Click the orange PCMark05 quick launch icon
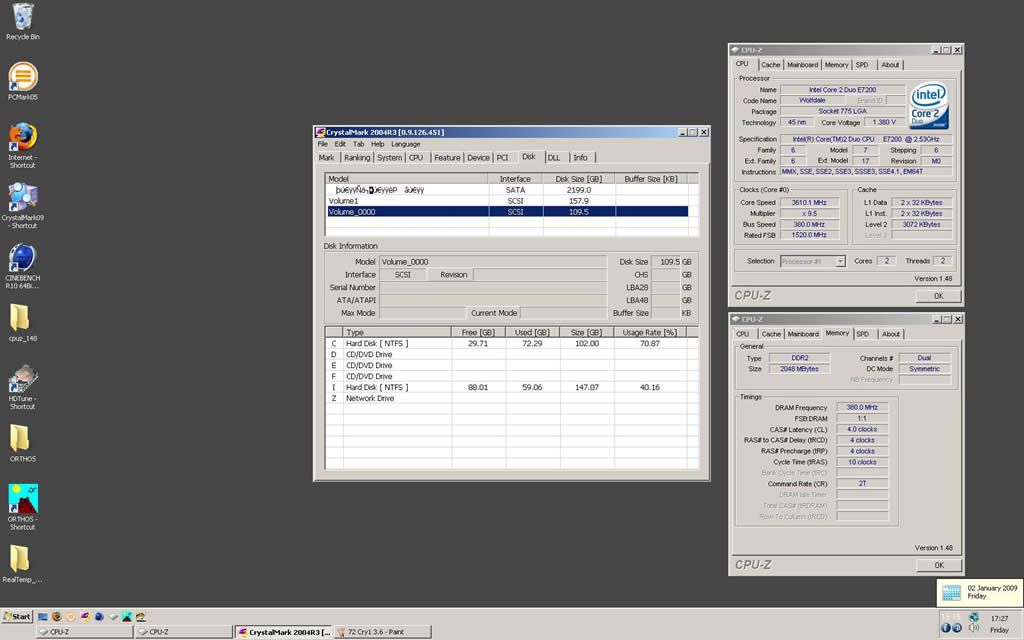The width and height of the screenshot is (1024, 640). (x=71, y=616)
